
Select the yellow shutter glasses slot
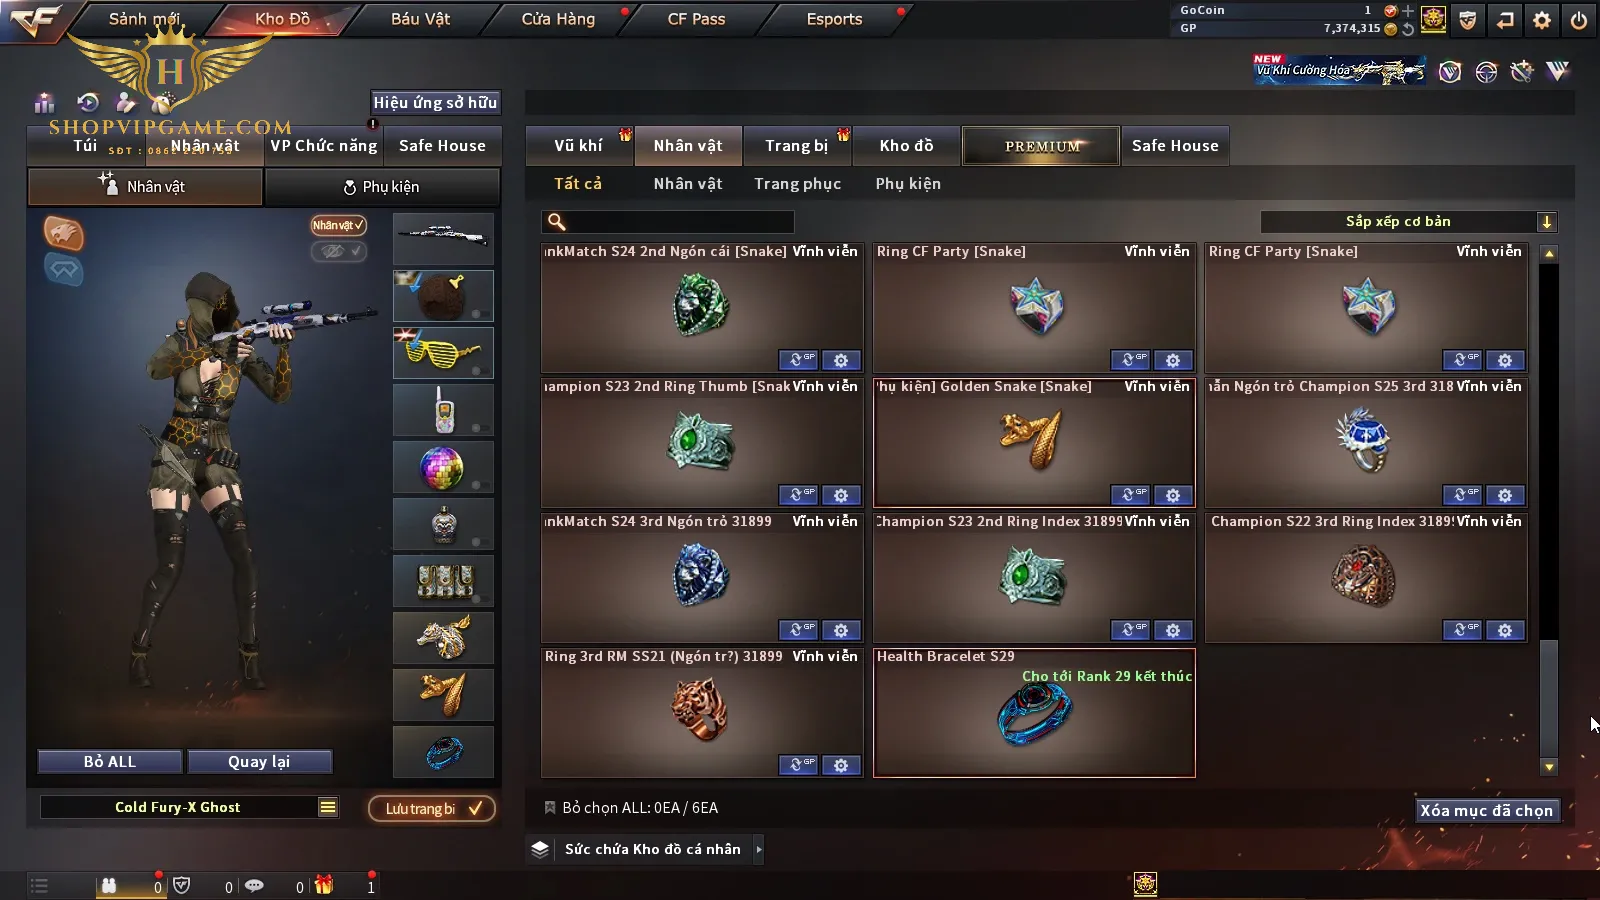[x=443, y=353]
